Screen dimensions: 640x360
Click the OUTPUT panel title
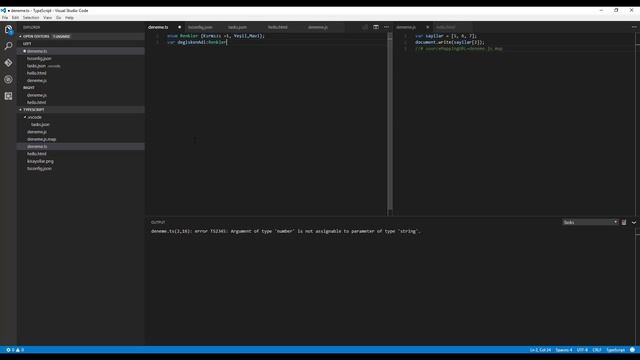(x=158, y=222)
